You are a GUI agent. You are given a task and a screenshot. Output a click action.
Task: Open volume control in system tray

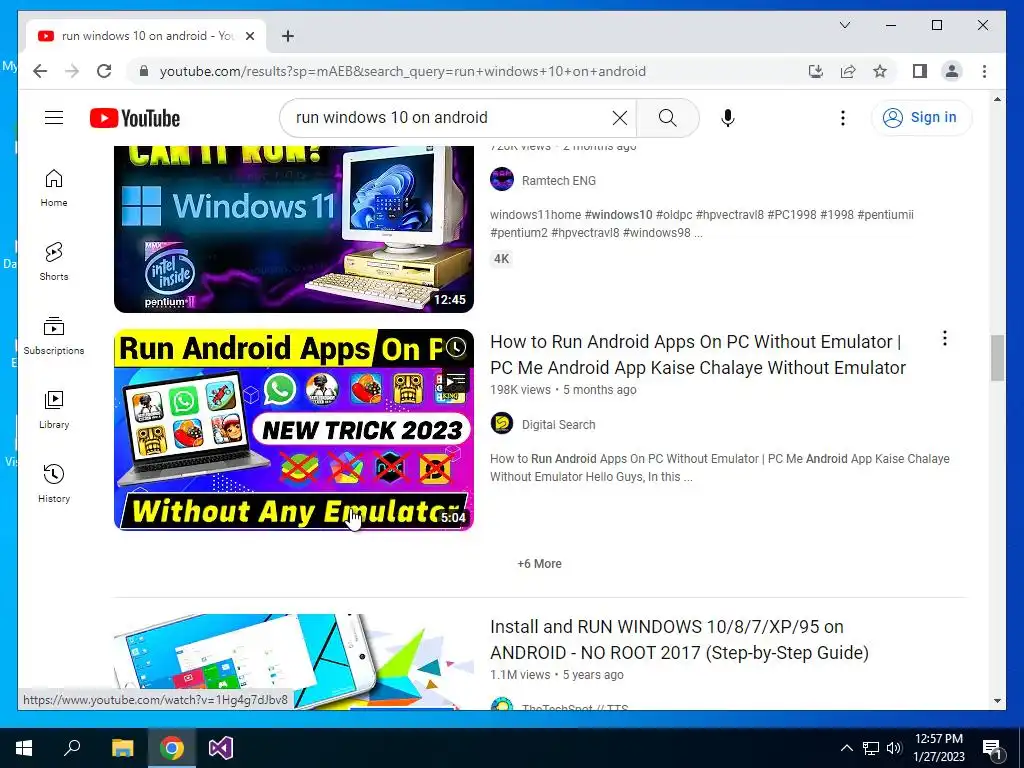point(894,748)
